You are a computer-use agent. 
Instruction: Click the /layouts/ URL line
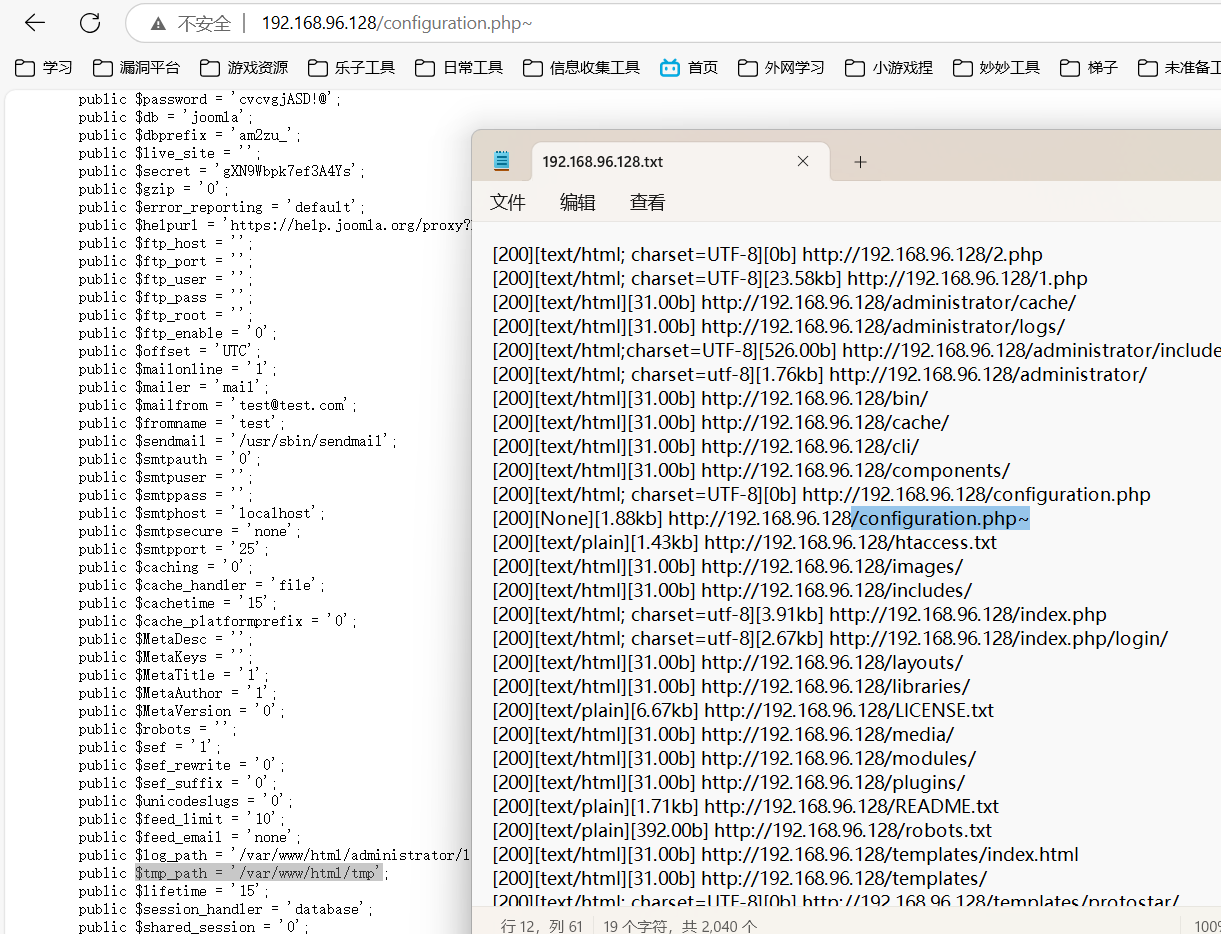728,662
